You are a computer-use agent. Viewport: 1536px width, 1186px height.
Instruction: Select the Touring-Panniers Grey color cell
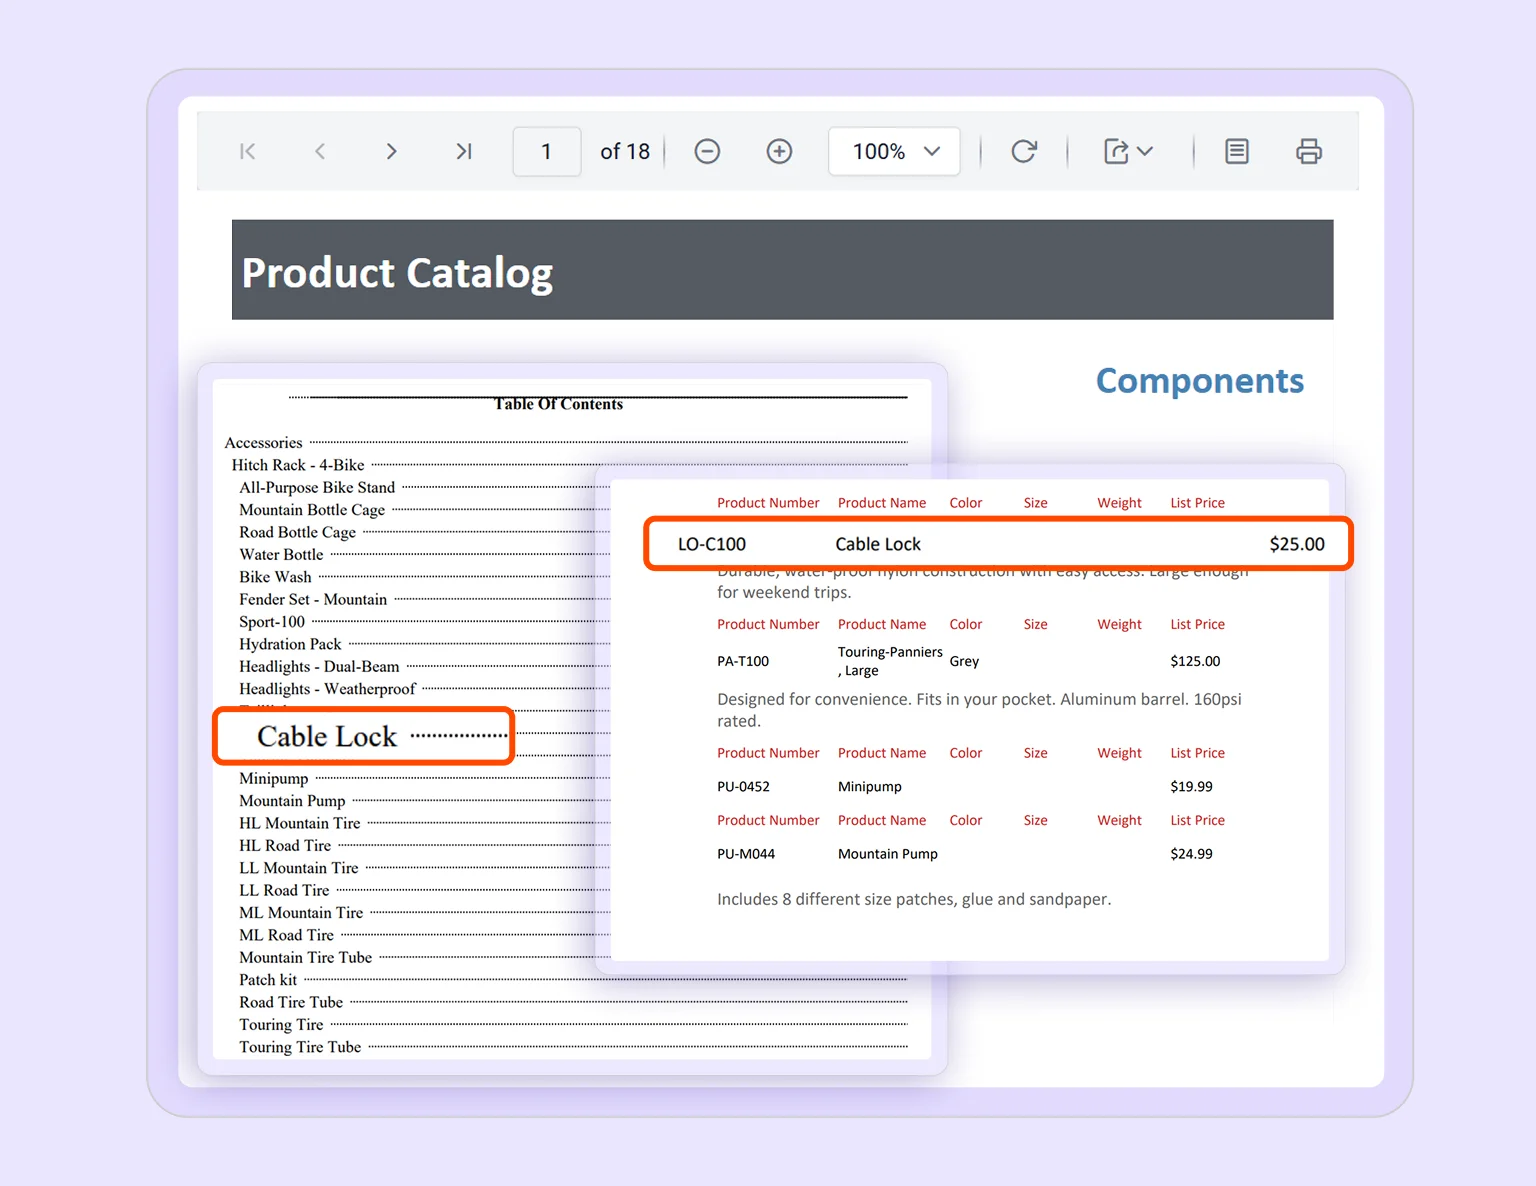pos(963,660)
